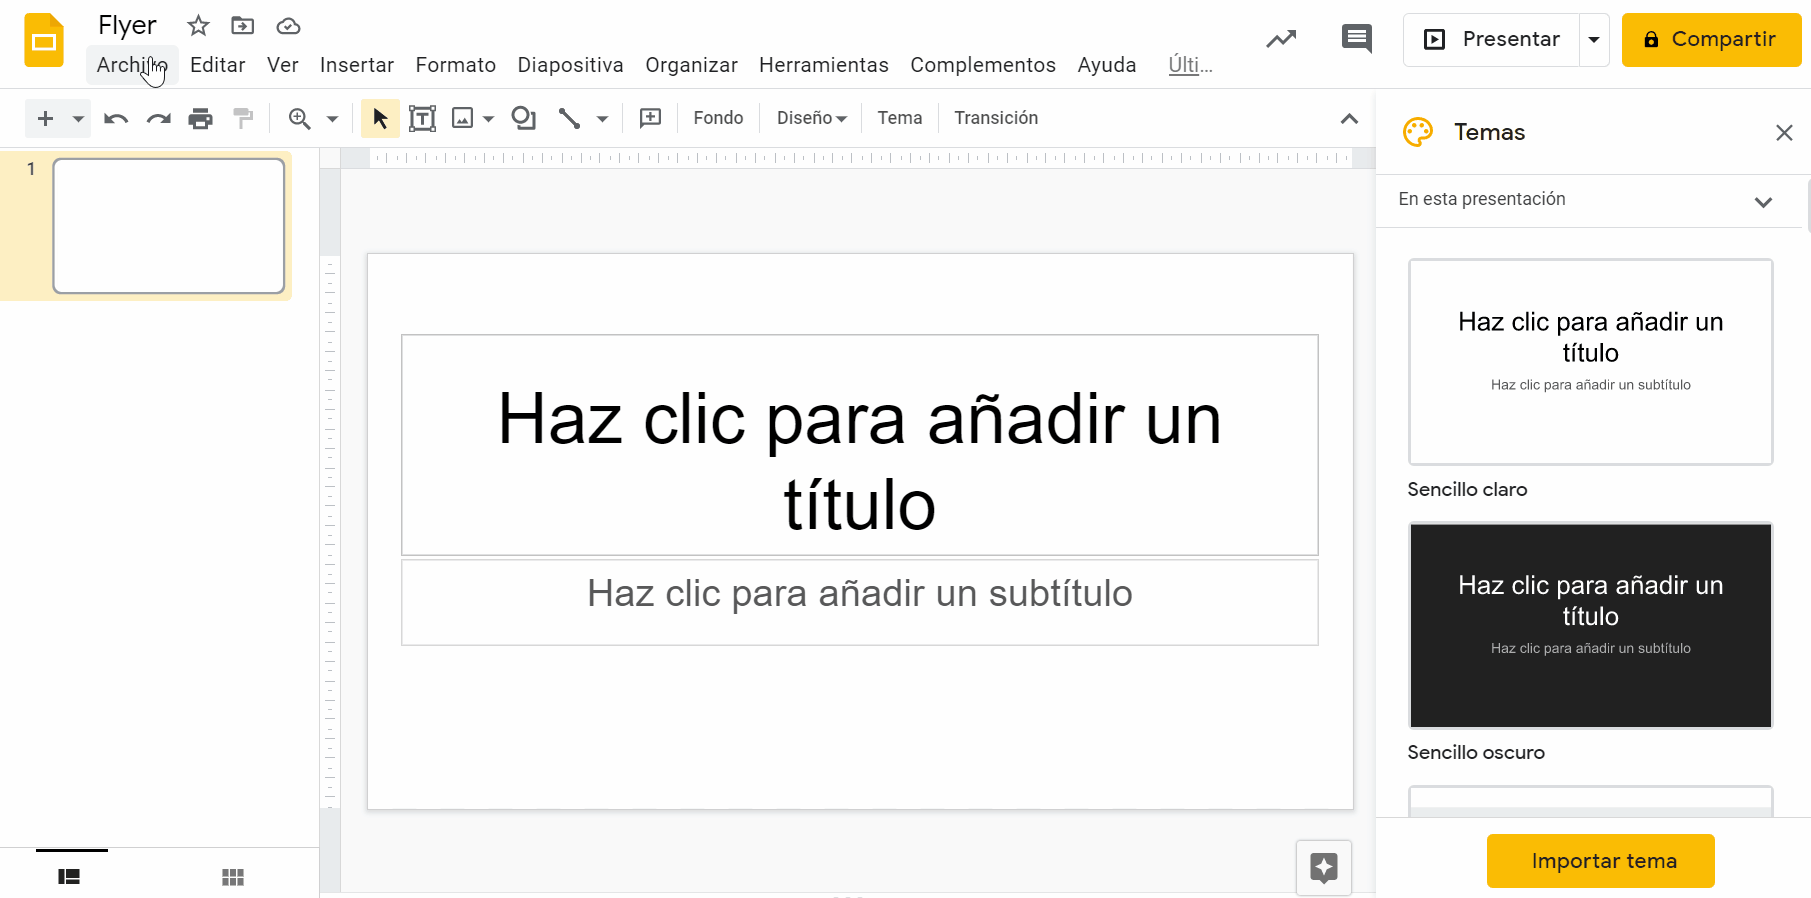
Task: Open the image source dropdown arrow
Action: coord(488,119)
